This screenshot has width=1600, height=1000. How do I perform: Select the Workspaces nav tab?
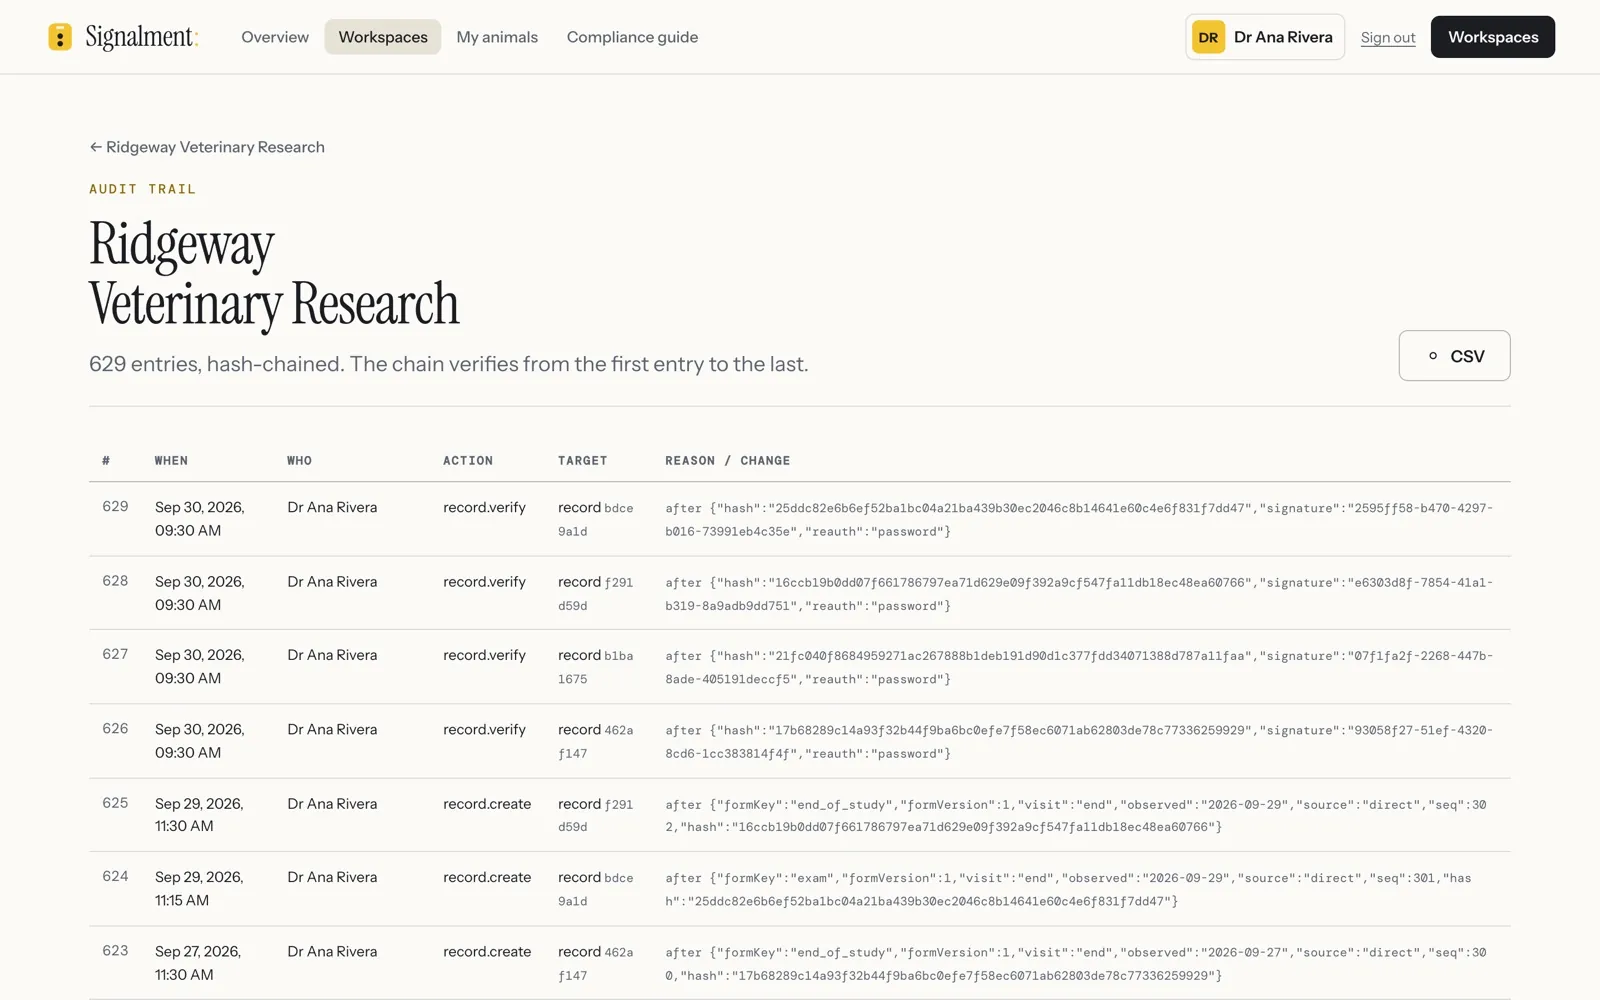pyautogui.click(x=383, y=37)
